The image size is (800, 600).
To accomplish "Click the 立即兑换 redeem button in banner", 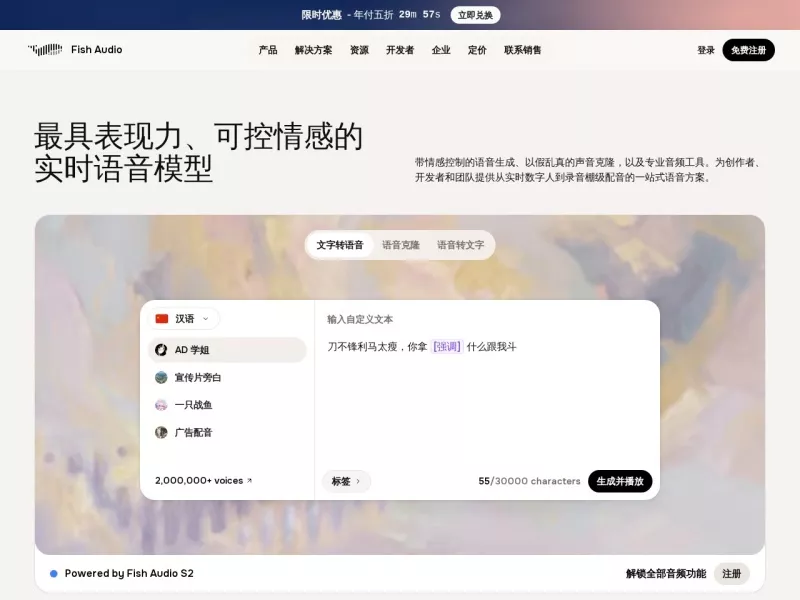I will point(475,15).
